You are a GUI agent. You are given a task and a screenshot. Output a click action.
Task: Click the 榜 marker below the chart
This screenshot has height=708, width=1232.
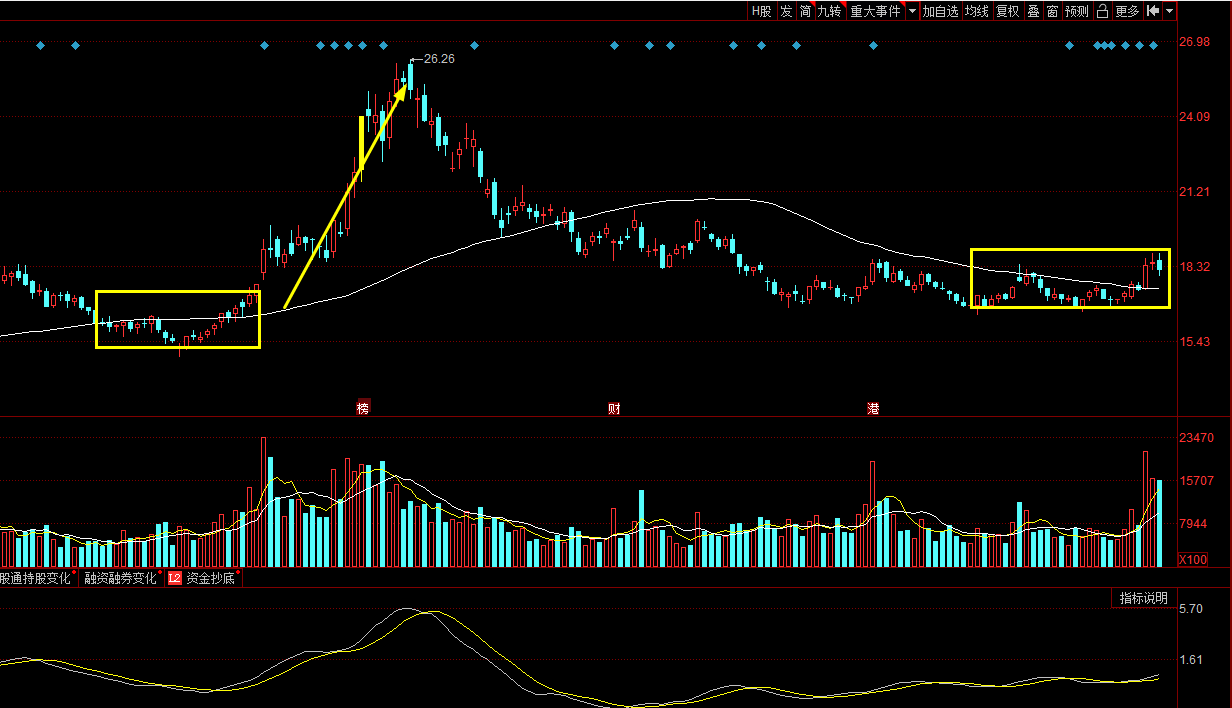[x=363, y=408]
